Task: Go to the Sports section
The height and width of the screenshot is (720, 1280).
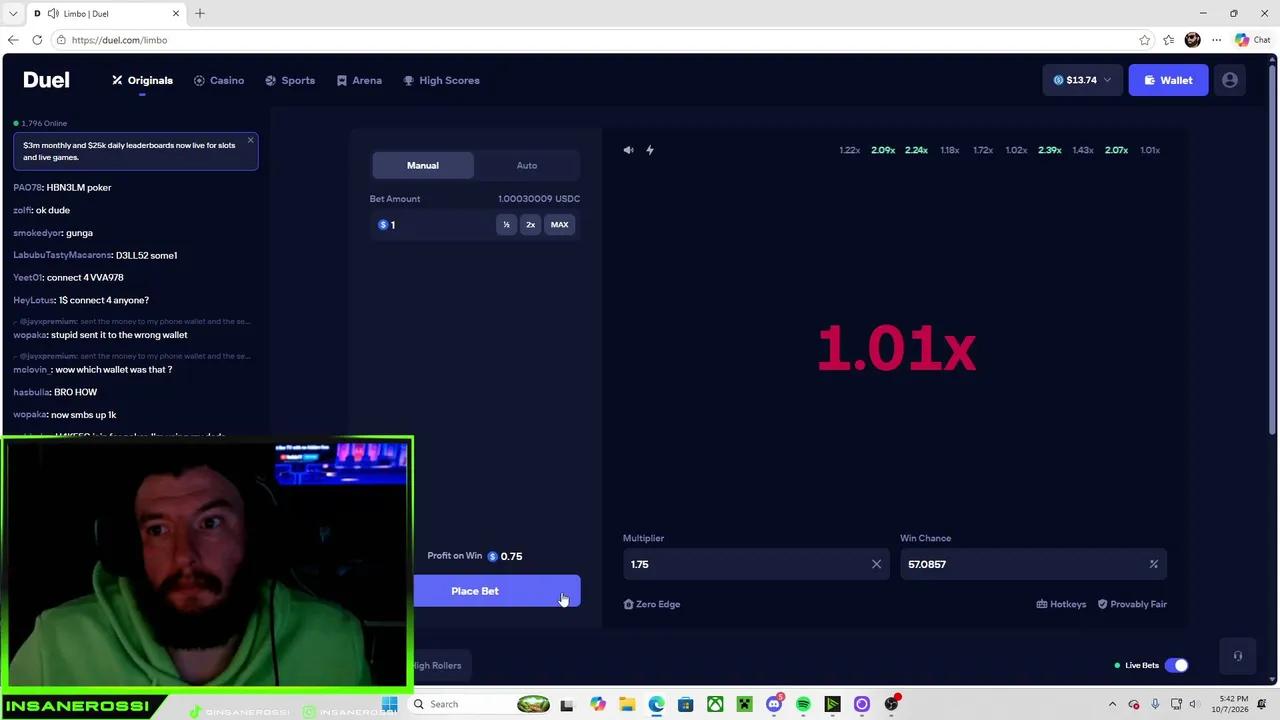Action: click(x=290, y=80)
